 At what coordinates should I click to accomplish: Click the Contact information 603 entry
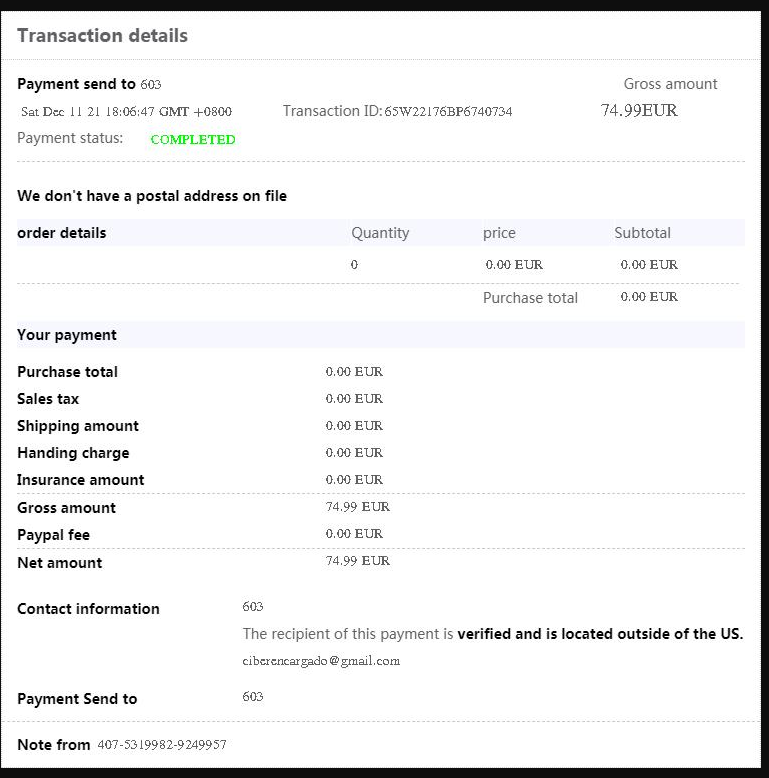click(x=253, y=607)
